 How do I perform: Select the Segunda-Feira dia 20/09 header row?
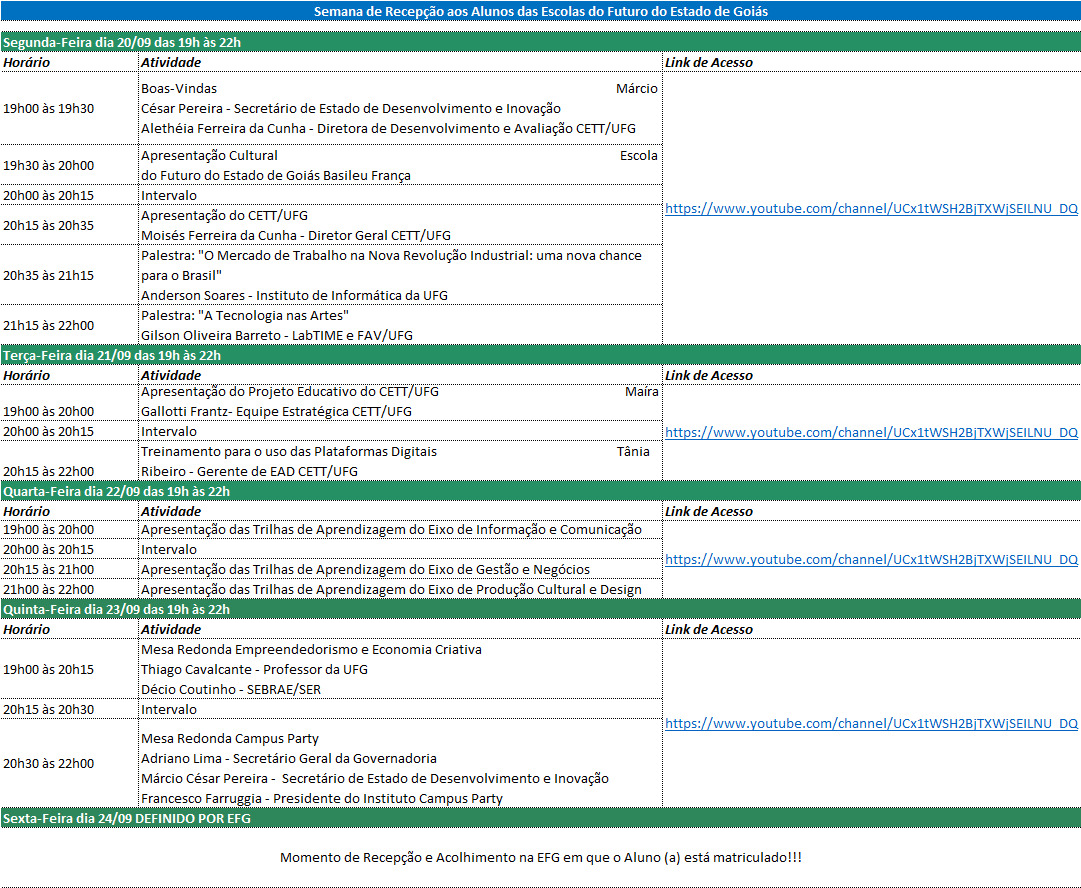pos(540,42)
